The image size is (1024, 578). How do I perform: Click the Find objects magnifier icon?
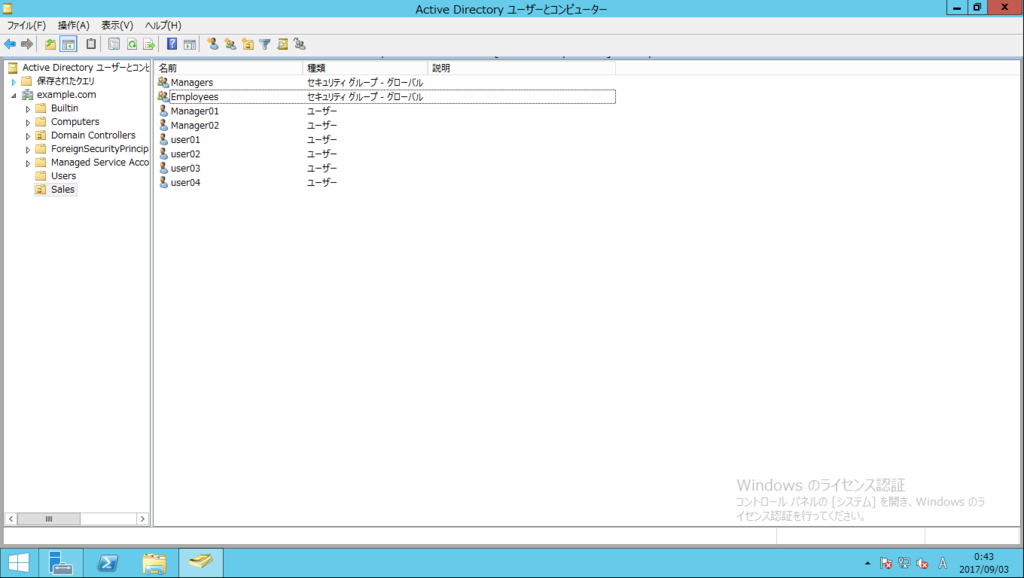point(282,44)
